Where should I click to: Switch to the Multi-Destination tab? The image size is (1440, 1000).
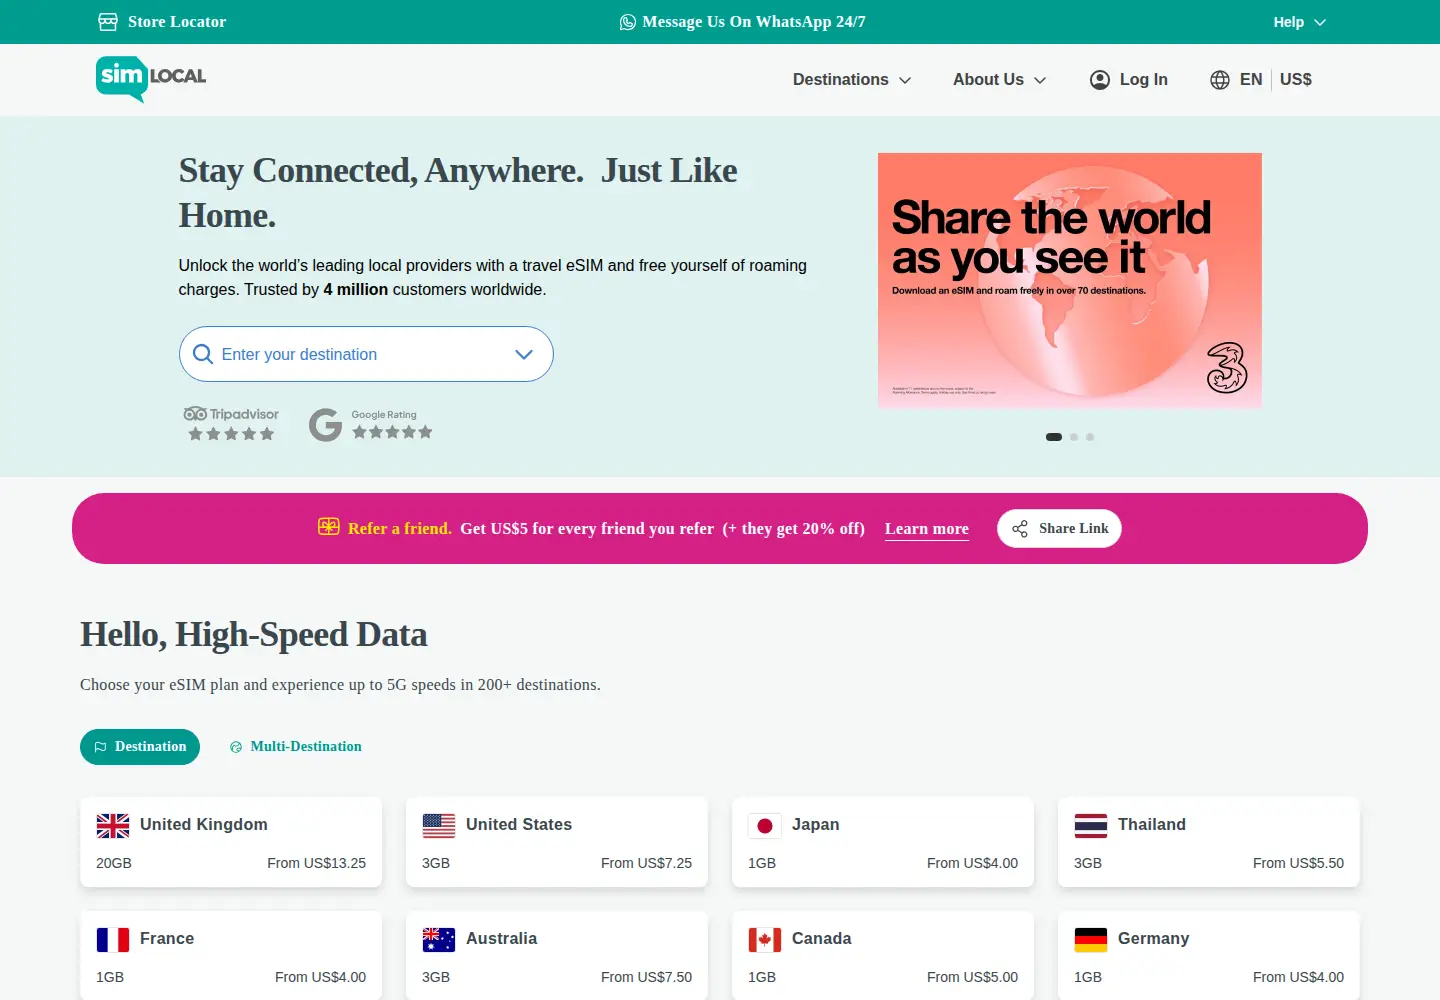tap(296, 747)
